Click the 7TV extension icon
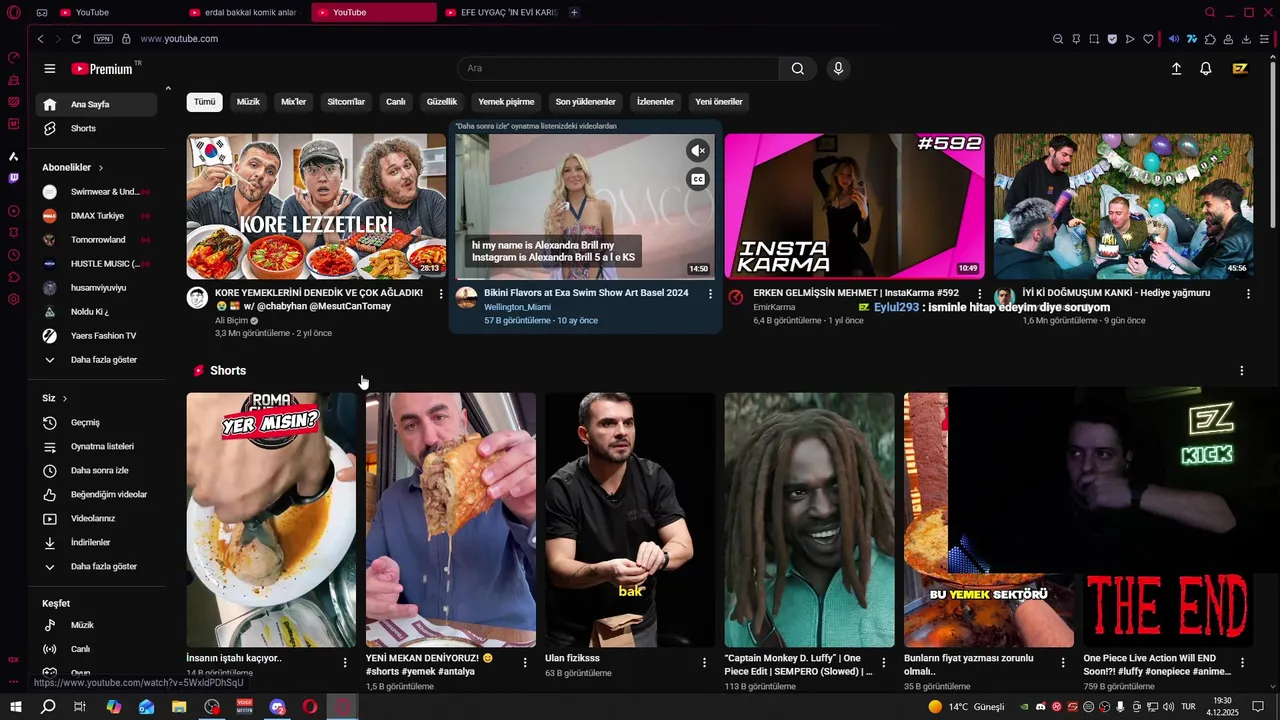 coord(1192,39)
